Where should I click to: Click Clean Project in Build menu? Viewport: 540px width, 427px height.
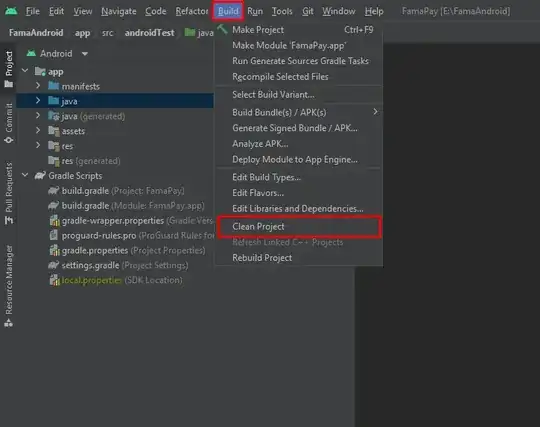point(299,227)
